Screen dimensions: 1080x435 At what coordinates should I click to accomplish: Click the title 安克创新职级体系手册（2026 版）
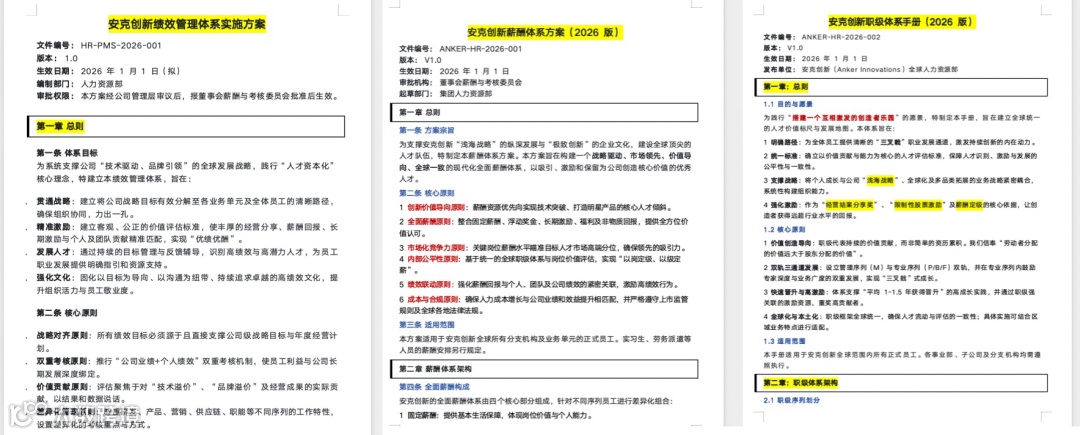coord(904,21)
